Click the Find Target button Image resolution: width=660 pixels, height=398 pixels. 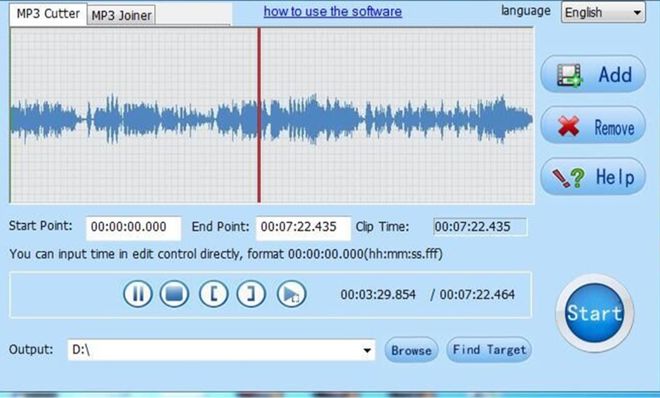coord(489,350)
